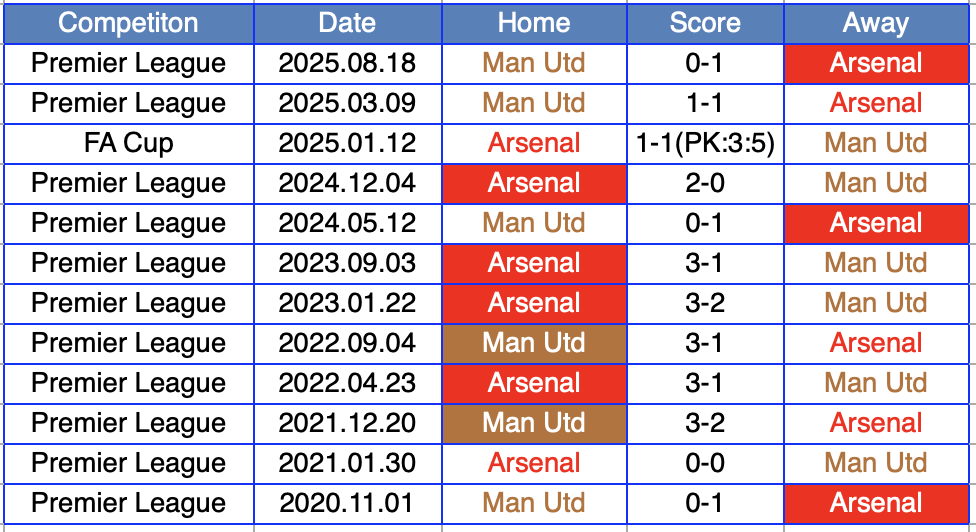Select the Competiton column header
Viewport: 976px width, 532px height.
coord(128,23)
